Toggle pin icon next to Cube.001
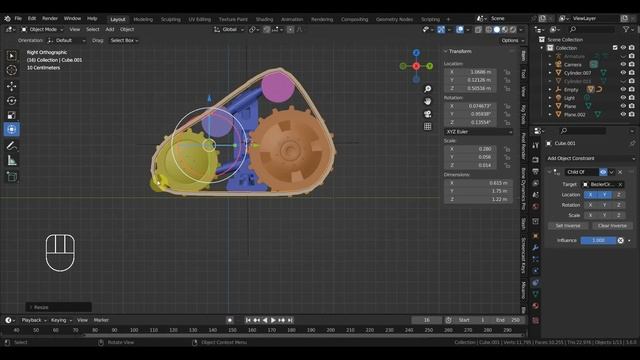640x360 pixels. pyautogui.click(x=632, y=143)
